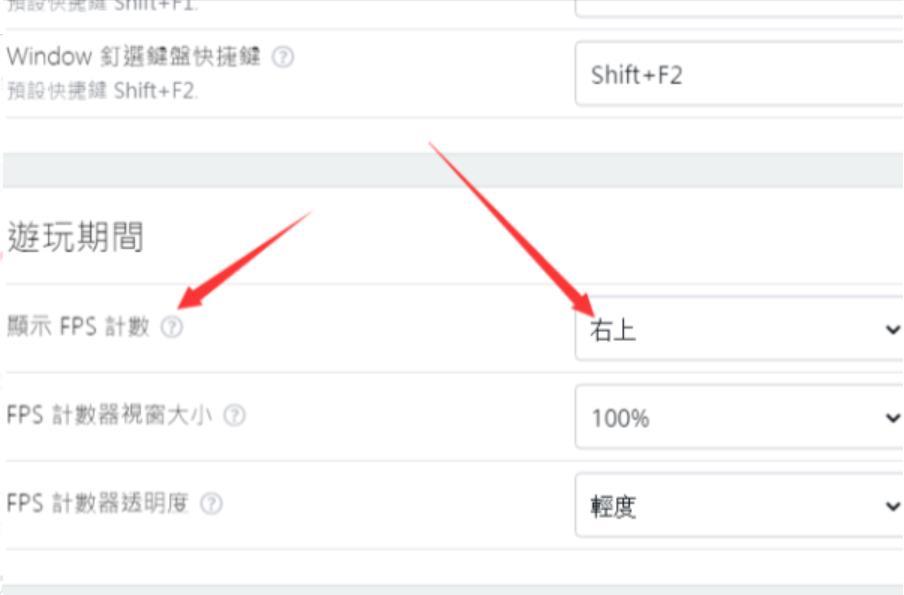Click gray divider above 遊玩期間
This screenshot has width=904, height=595.
[453, 170]
